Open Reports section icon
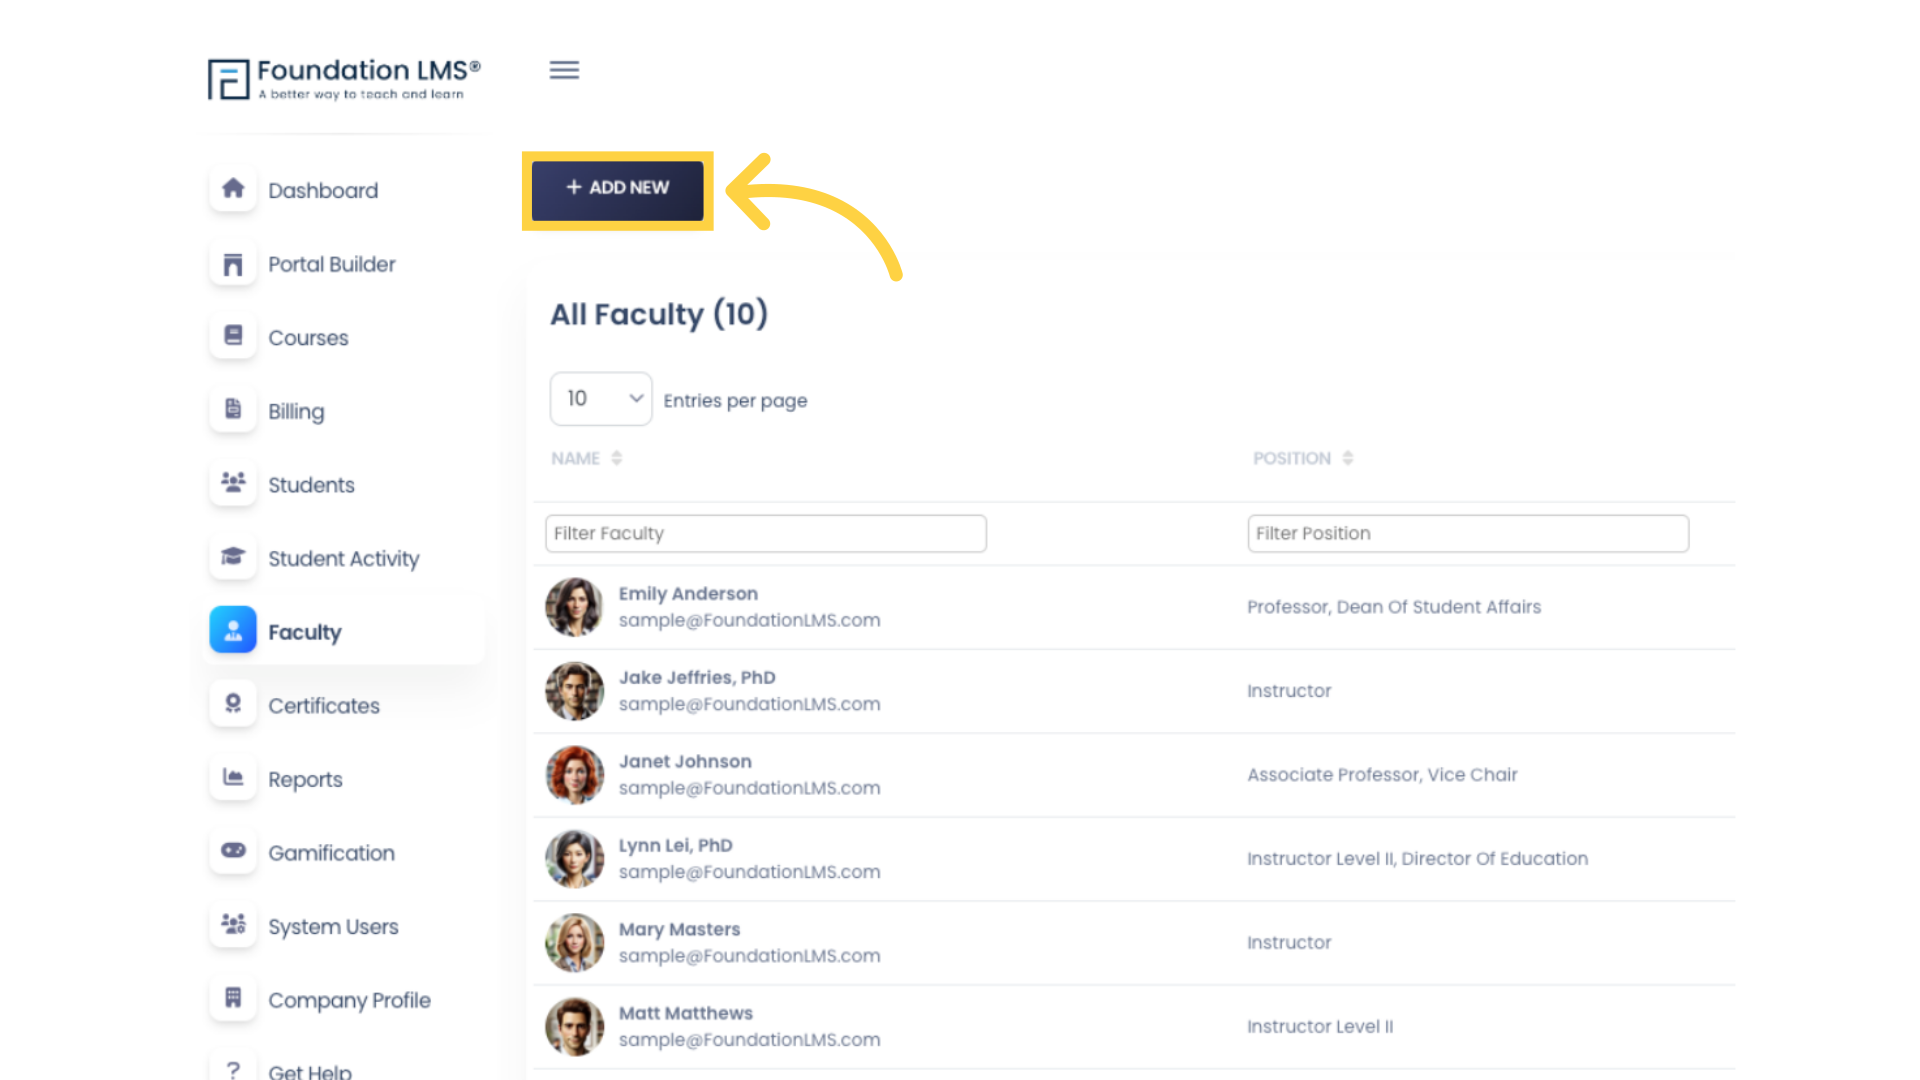1920x1080 pixels. [233, 777]
